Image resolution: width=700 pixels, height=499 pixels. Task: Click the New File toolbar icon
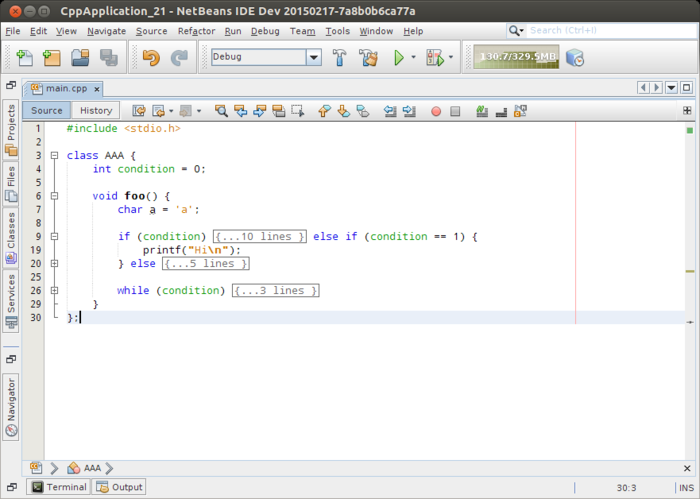tap(24, 58)
